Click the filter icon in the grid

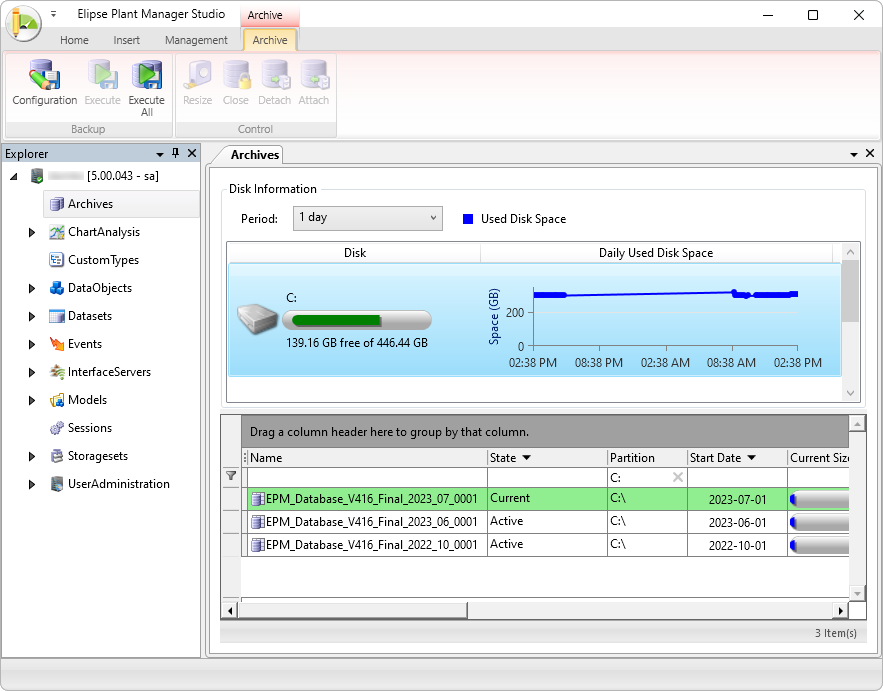point(231,477)
